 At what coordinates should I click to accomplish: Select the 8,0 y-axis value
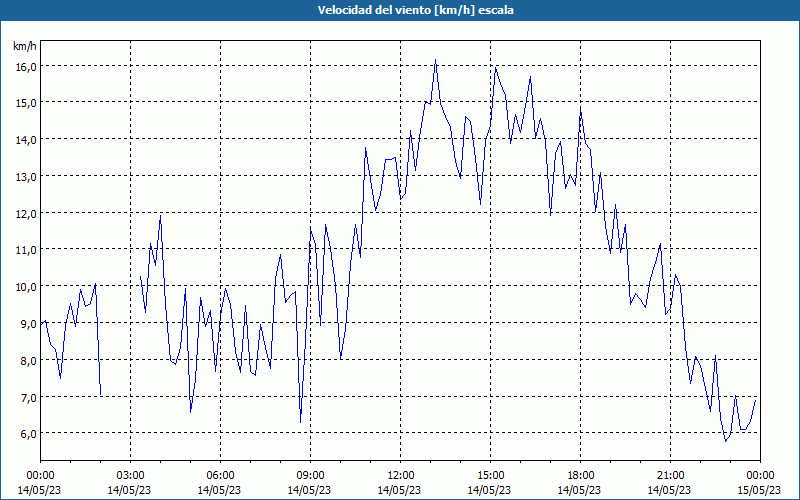[28, 360]
